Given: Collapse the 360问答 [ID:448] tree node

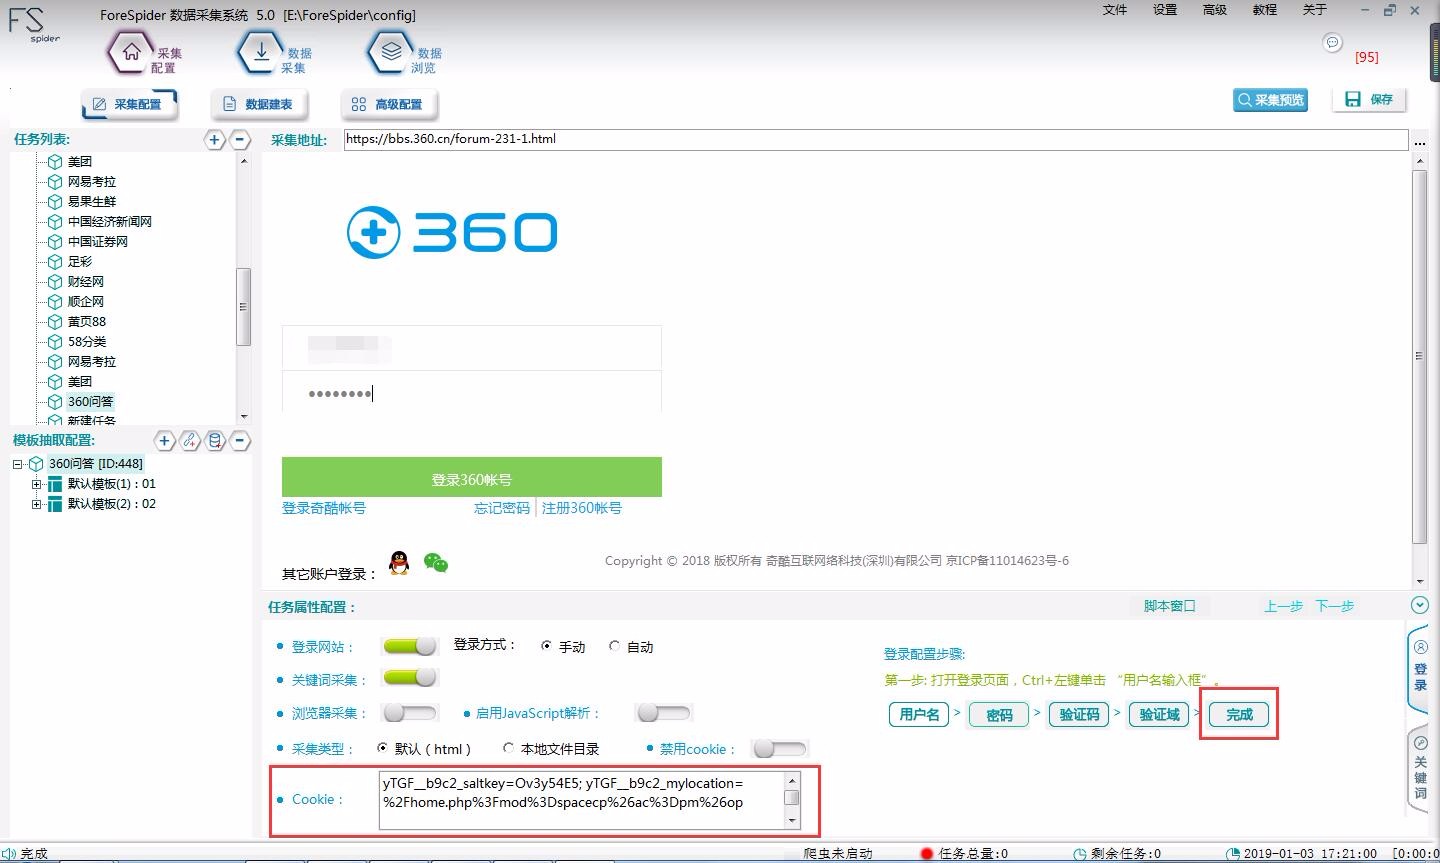Looking at the screenshot, I should coord(17,464).
